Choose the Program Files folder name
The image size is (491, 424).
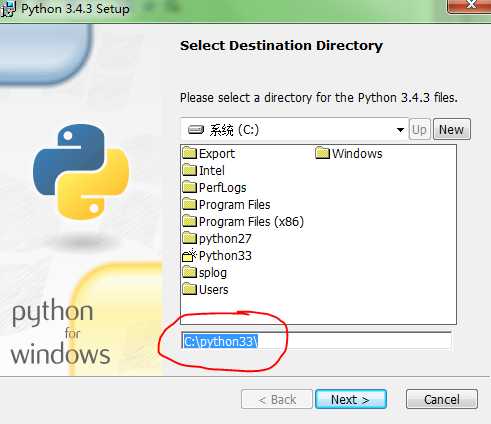point(235,205)
